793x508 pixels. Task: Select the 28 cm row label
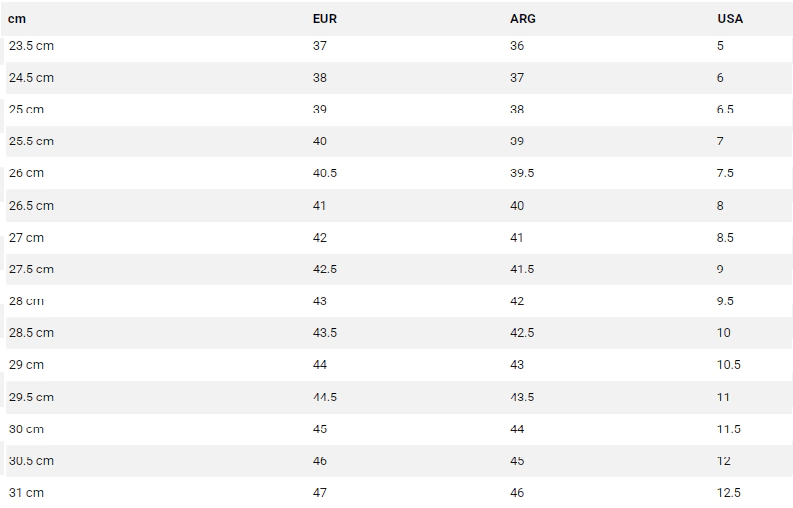point(26,301)
